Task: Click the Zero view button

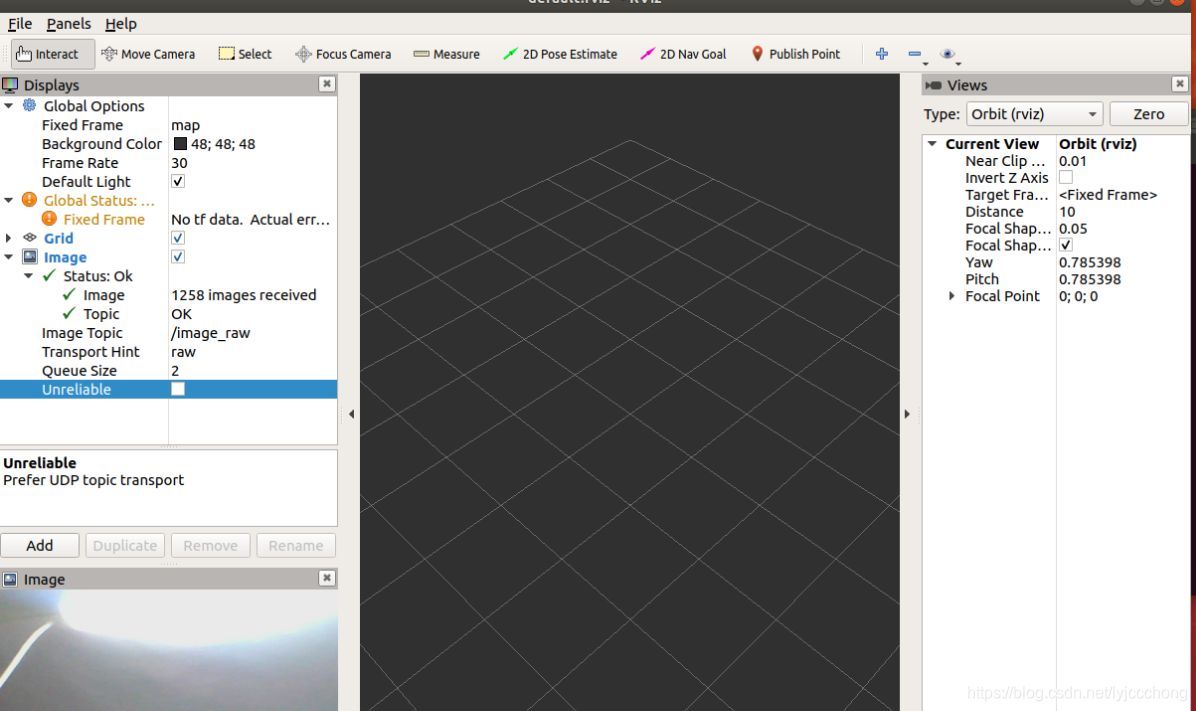Action: coord(1149,114)
